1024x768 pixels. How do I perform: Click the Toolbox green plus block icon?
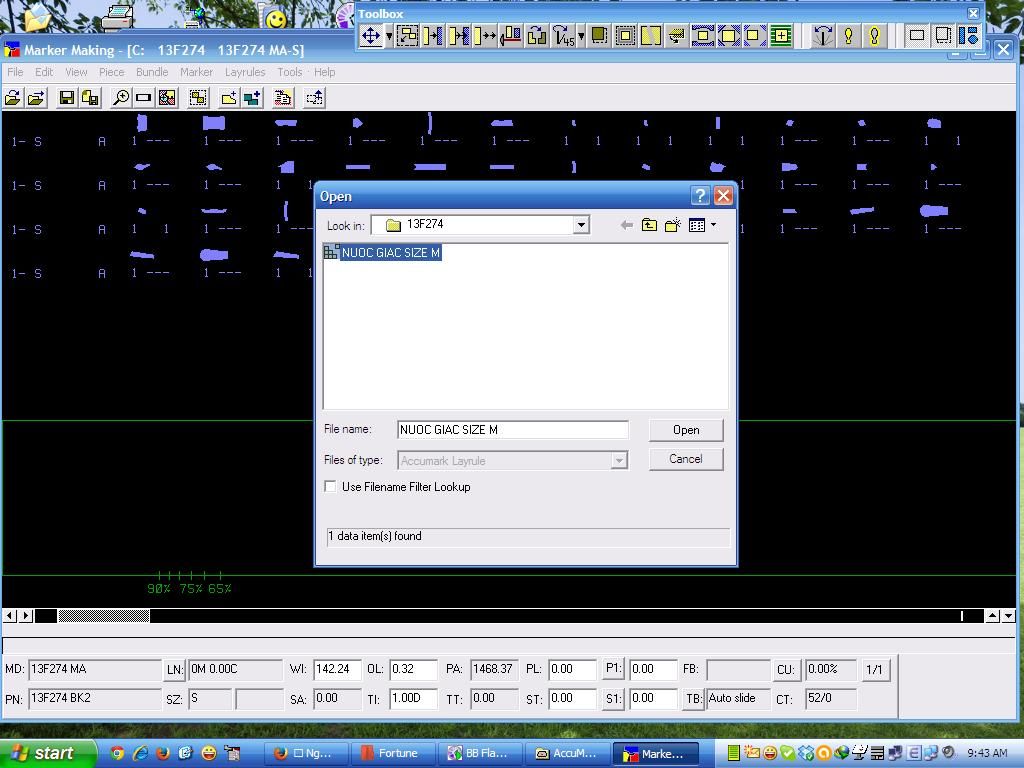(780, 35)
